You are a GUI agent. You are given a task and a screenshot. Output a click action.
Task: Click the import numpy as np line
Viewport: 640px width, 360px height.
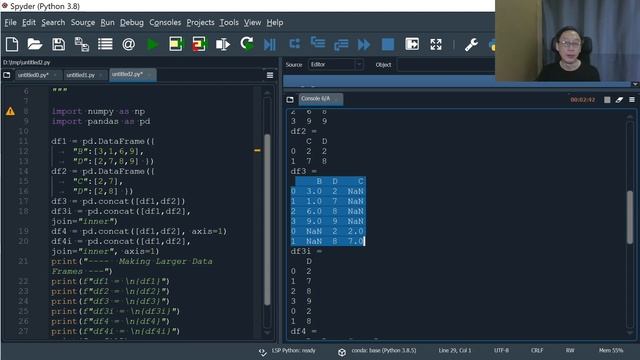coord(98,111)
